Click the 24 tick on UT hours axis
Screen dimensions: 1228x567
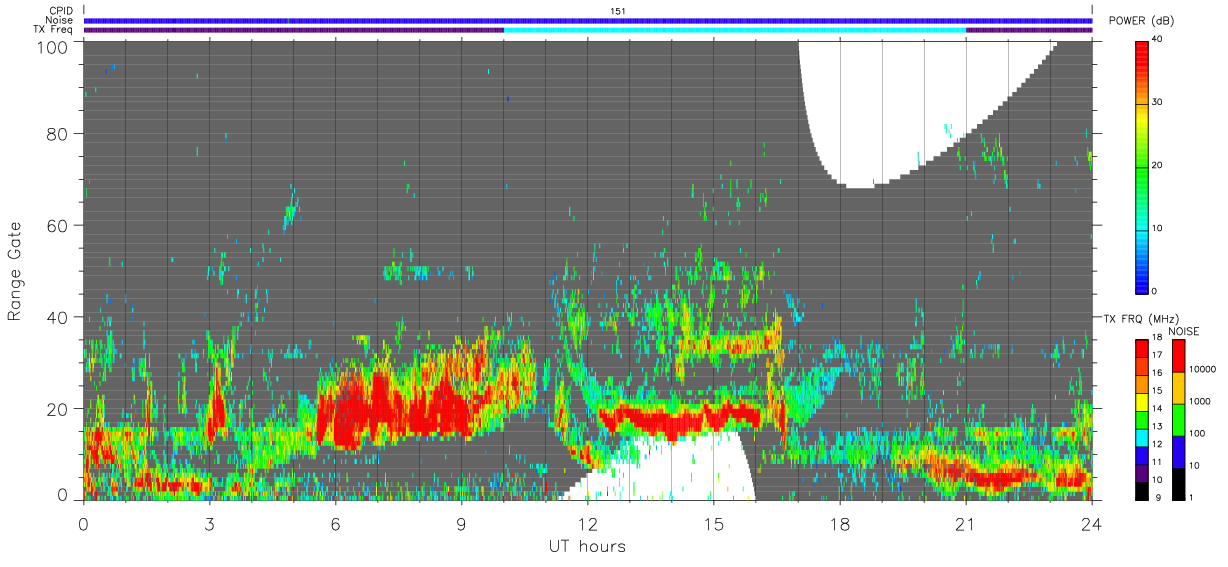[1092, 523]
